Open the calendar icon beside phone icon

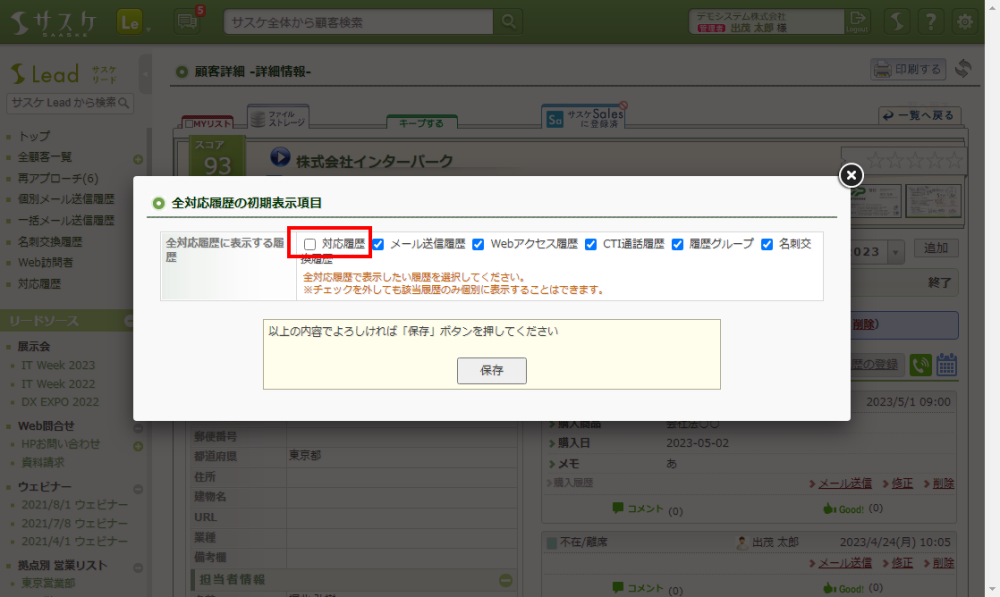(947, 365)
